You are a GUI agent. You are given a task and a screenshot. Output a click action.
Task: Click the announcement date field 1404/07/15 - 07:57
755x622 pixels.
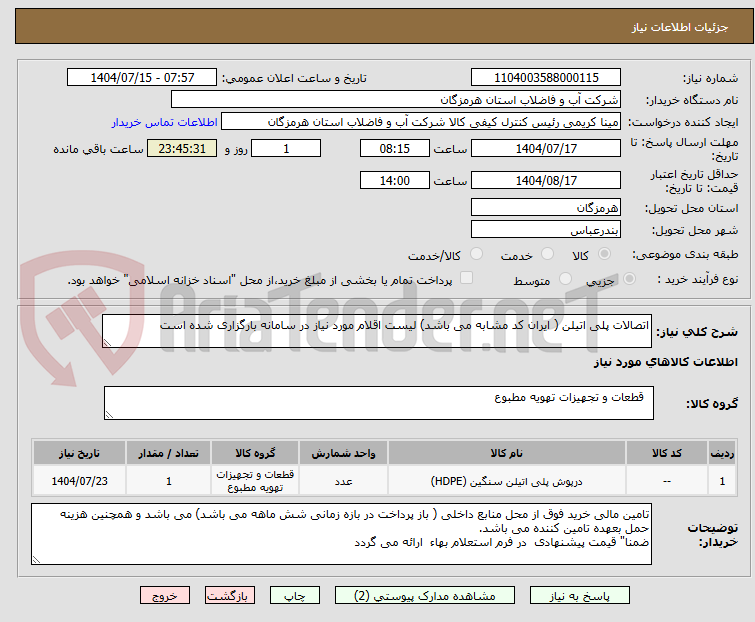coord(142,78)
